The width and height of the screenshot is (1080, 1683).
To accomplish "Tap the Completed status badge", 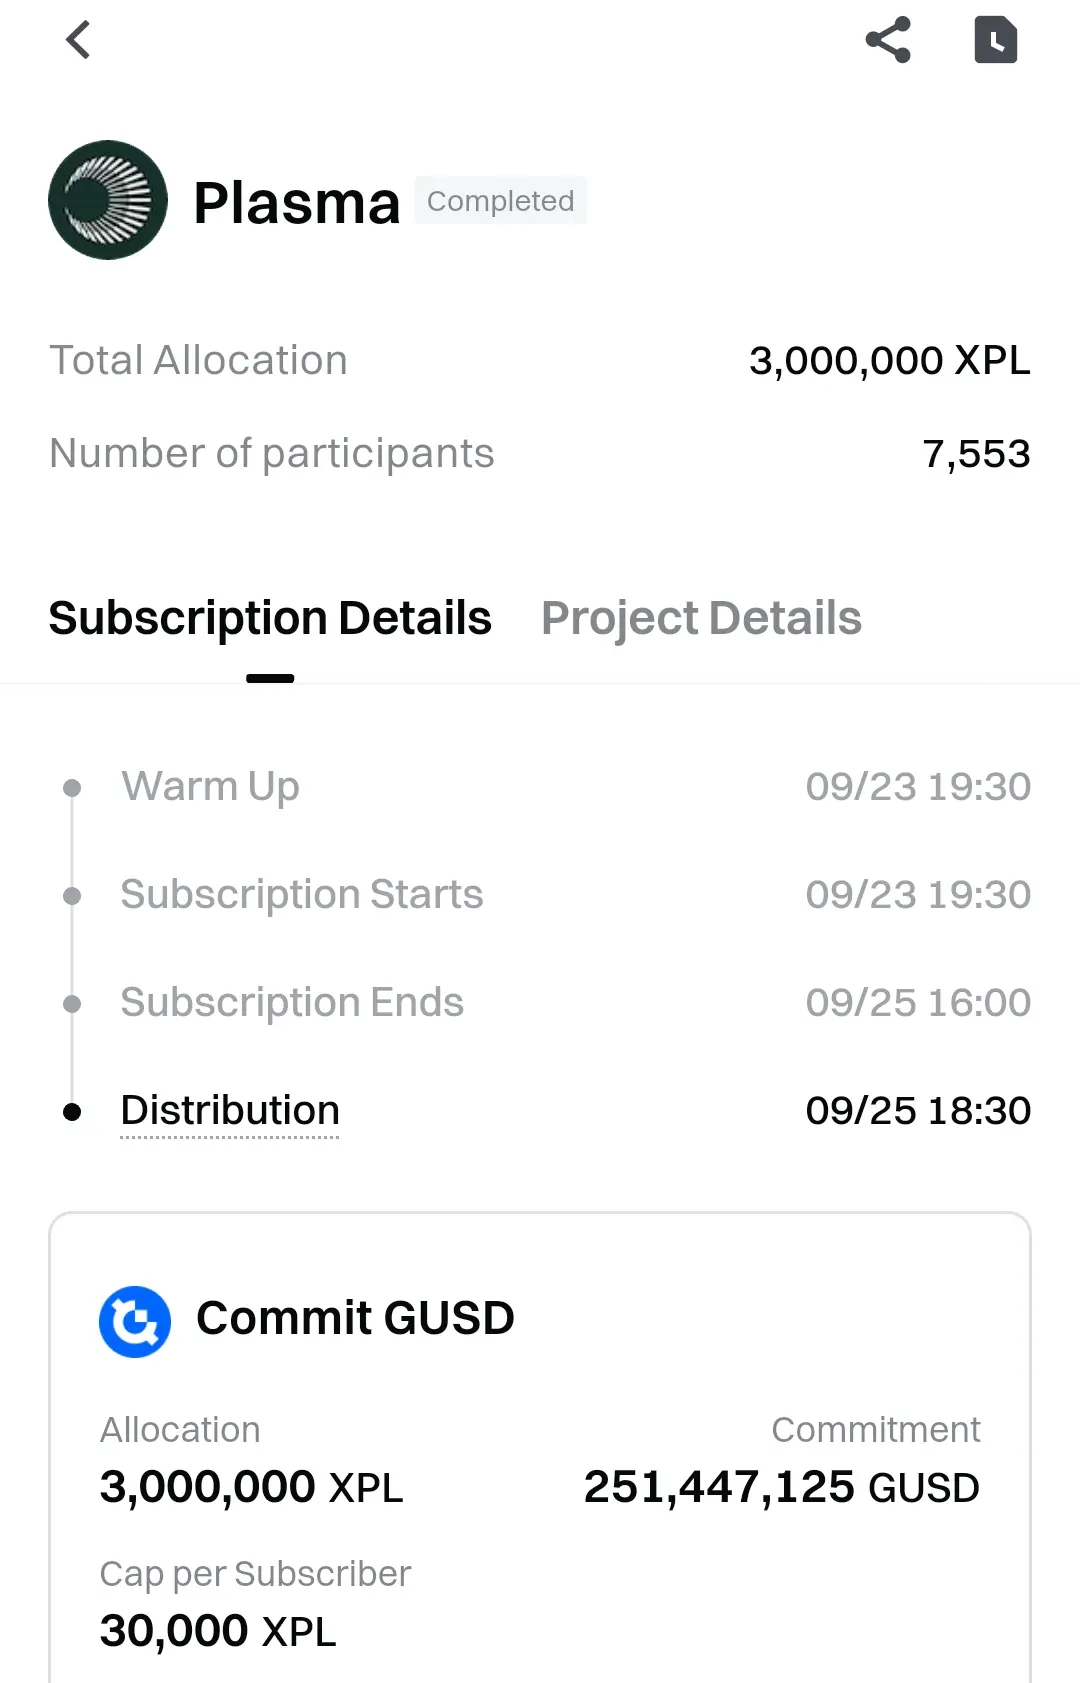I will point(500,201).
